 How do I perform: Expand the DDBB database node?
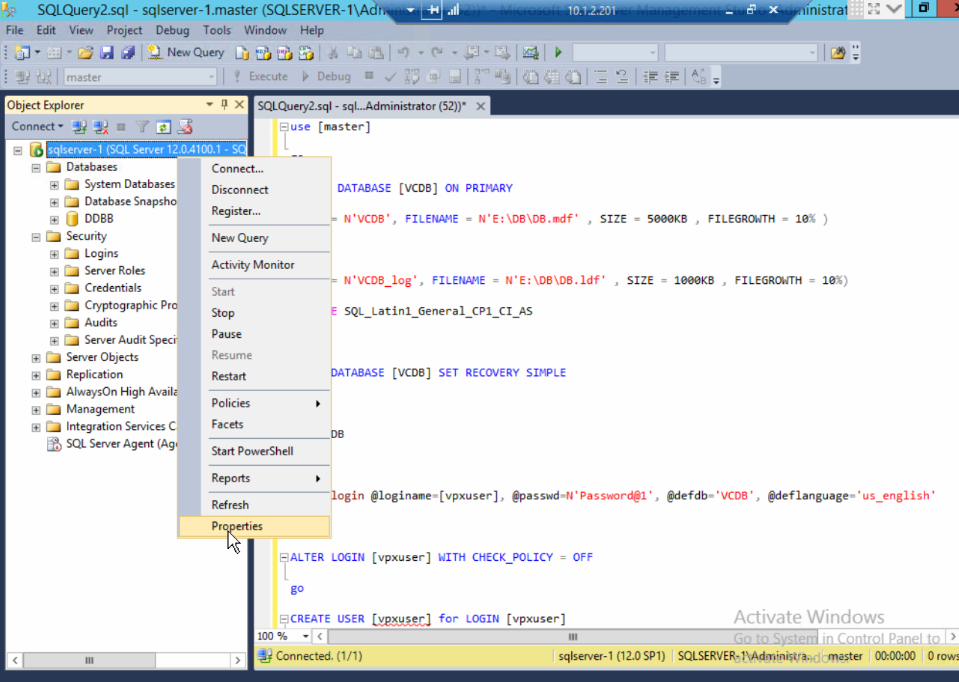tap(54, 220)
